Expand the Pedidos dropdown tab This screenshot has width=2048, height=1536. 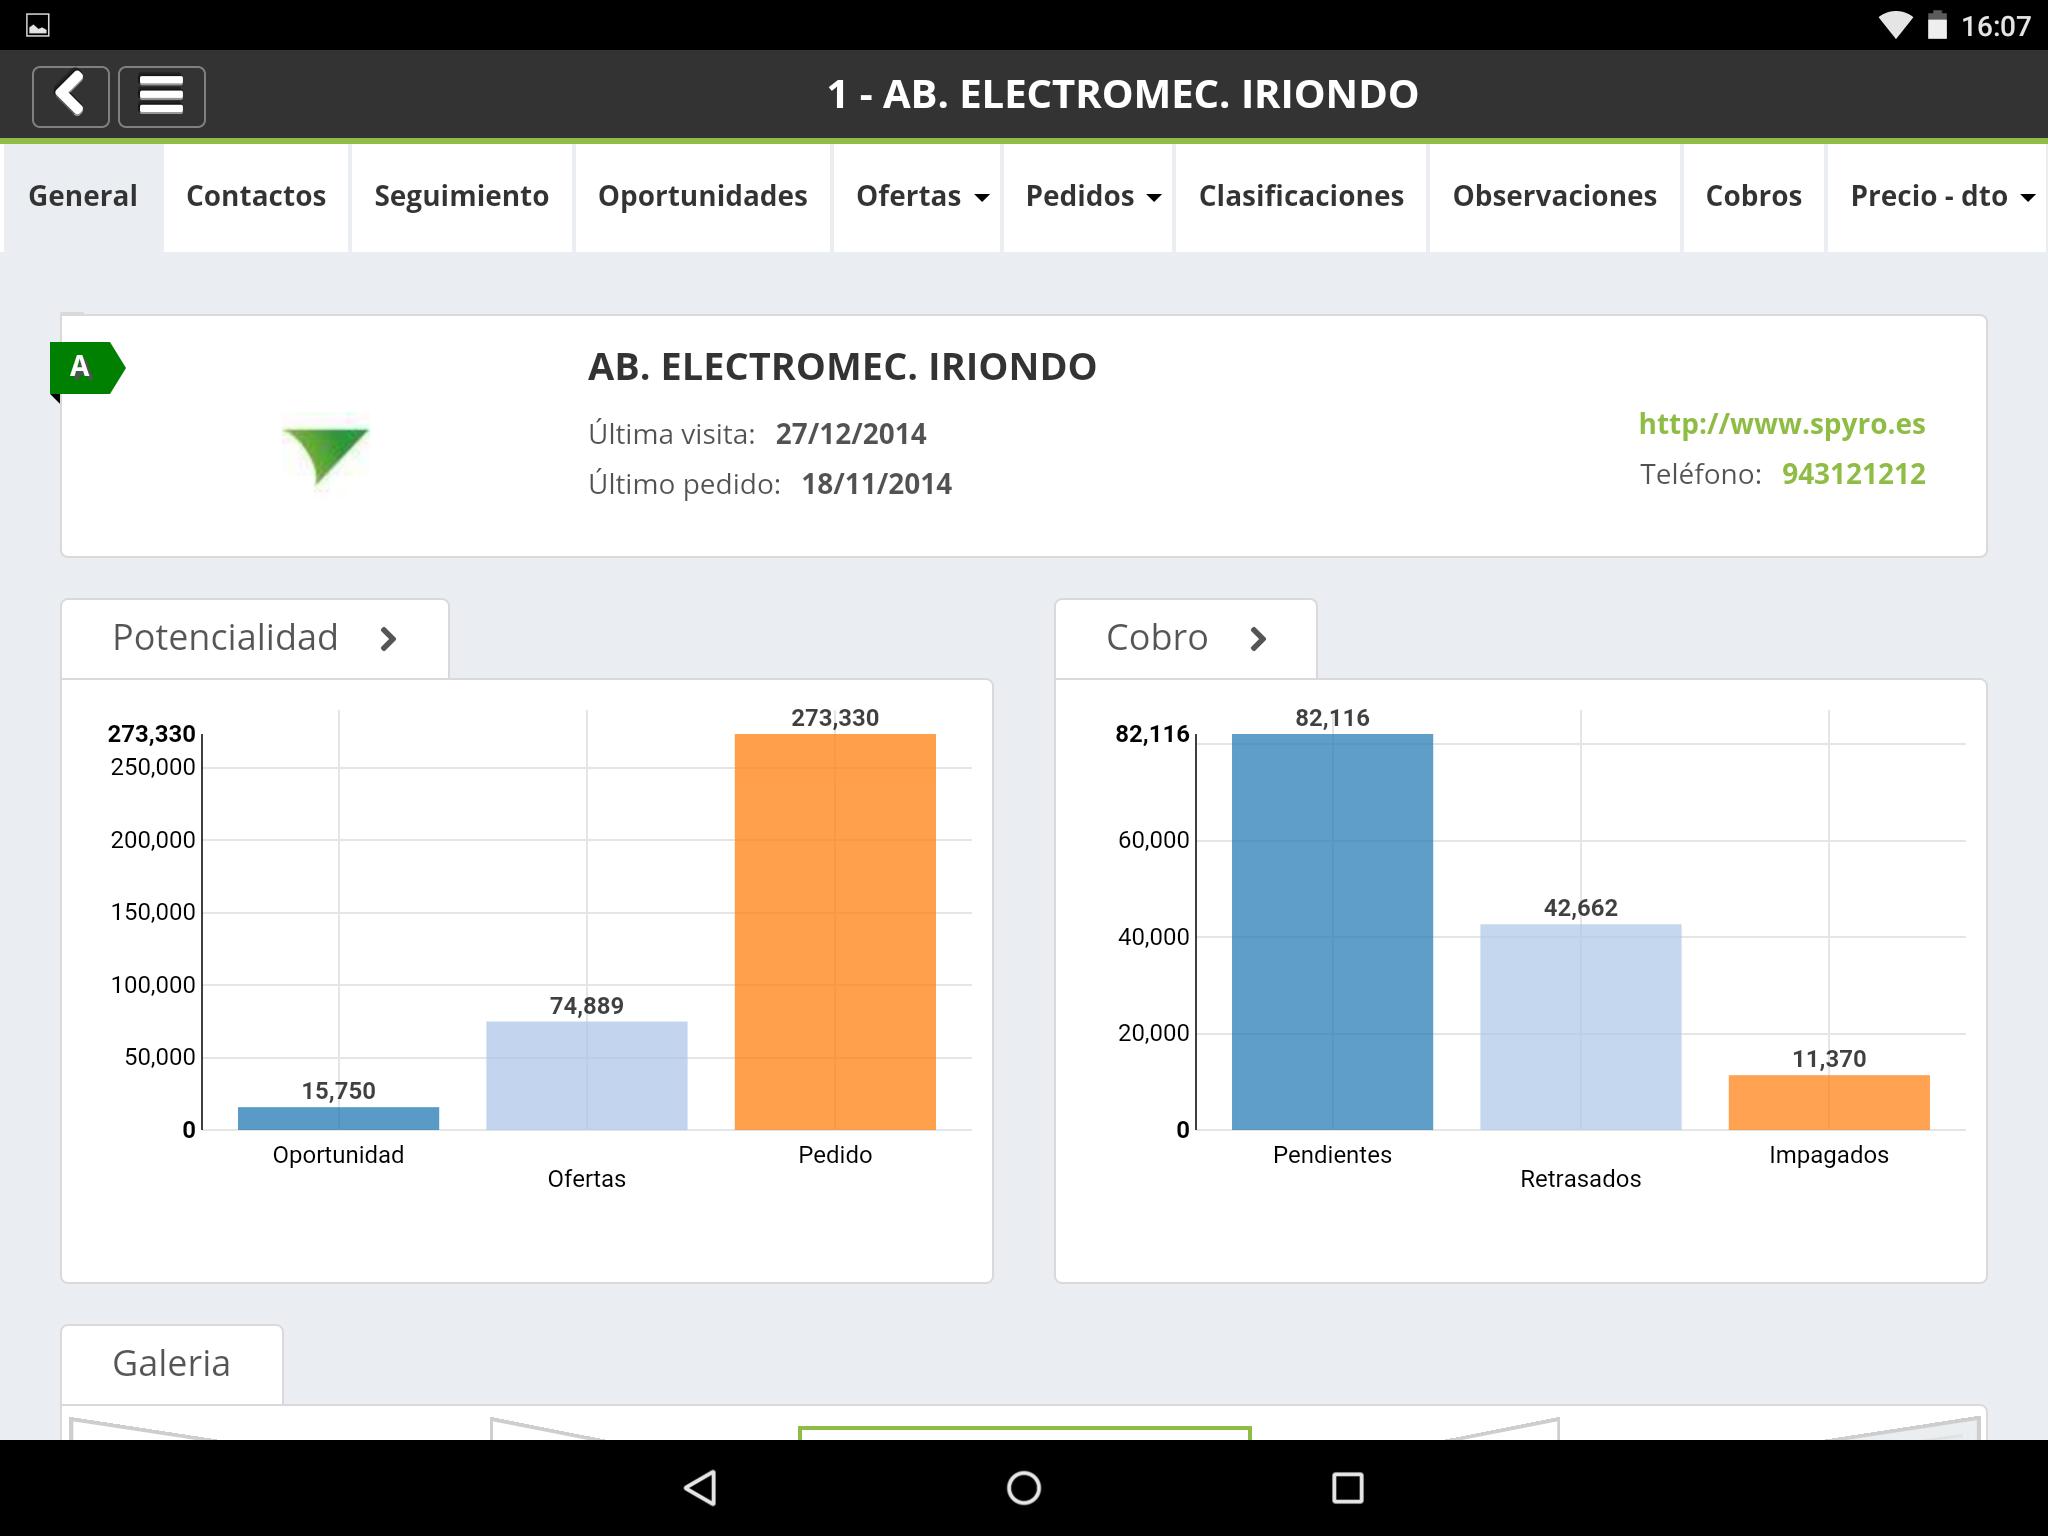[x=1091, y=196]
